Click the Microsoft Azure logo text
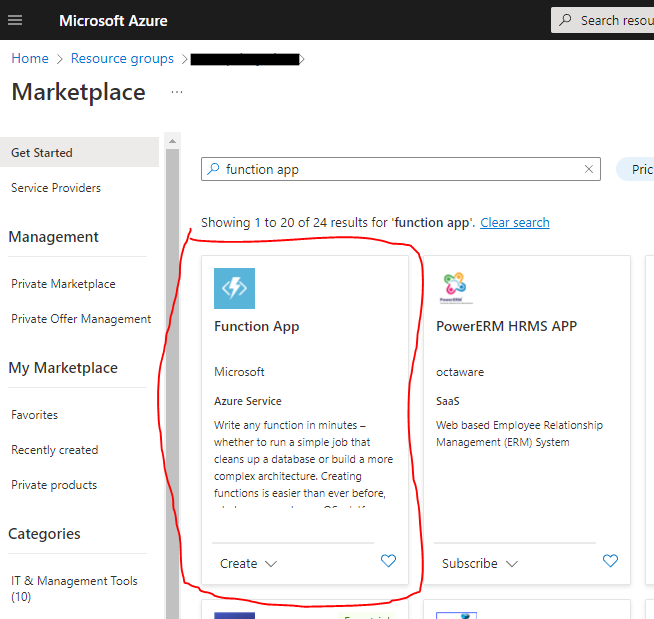 coord(113,20)
